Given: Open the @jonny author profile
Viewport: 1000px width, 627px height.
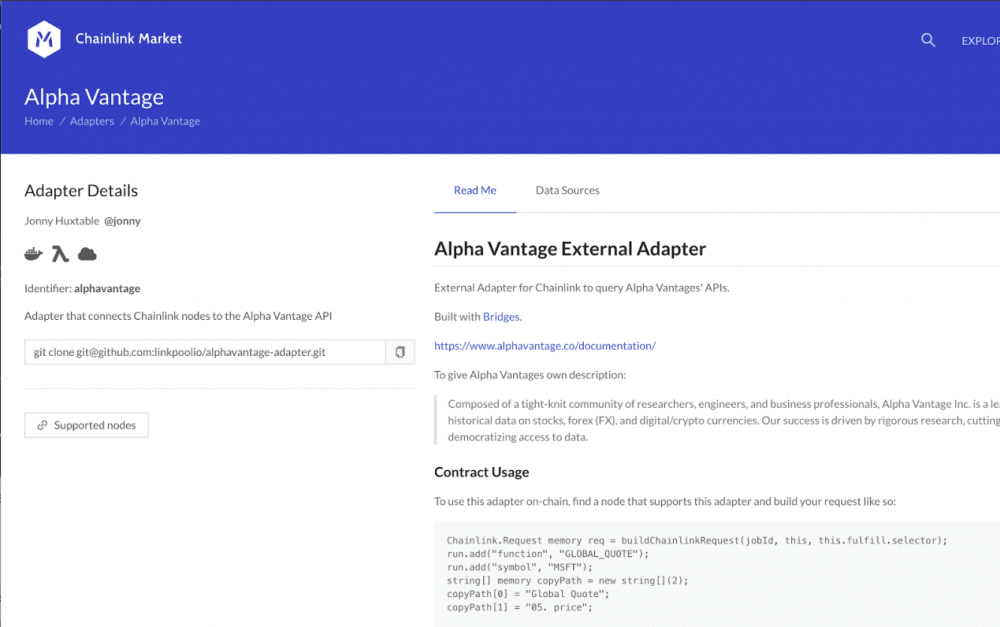Looking at the screenshot, I should 122,221.
